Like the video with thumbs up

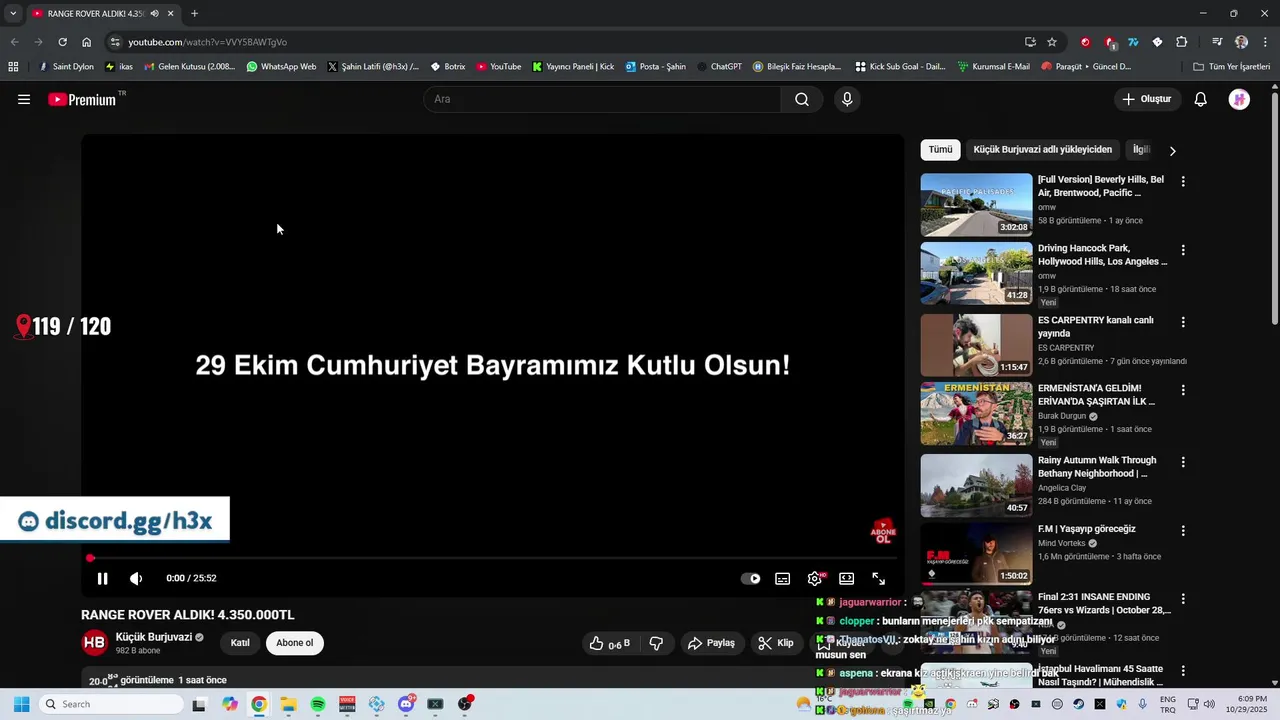pyautogui.click(x=609, y=643)
